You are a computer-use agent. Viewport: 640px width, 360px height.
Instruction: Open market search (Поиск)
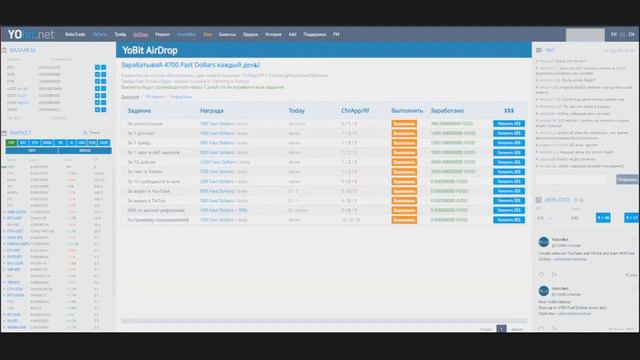[x=92, y=133]
